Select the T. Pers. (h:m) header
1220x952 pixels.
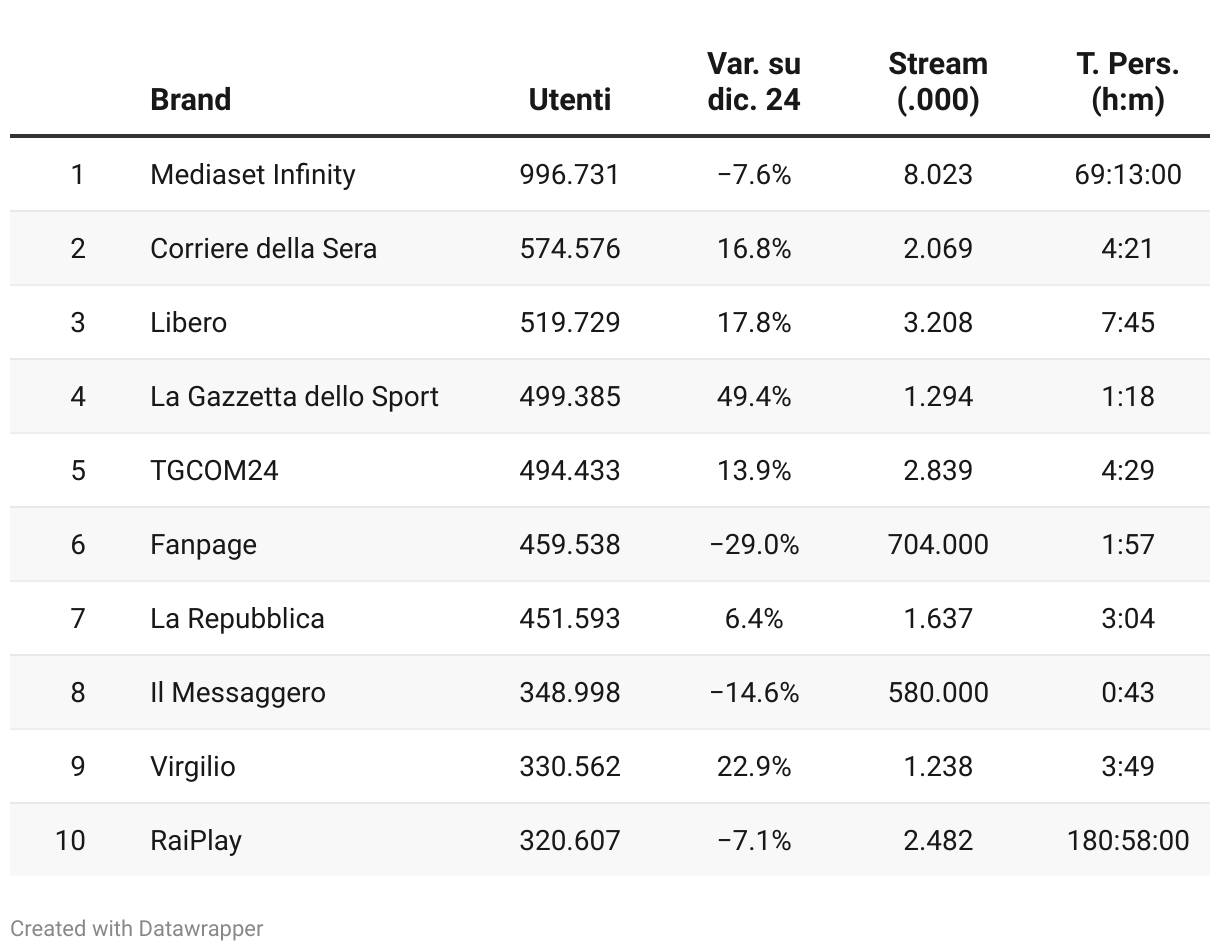click(x=1128, y=81)
